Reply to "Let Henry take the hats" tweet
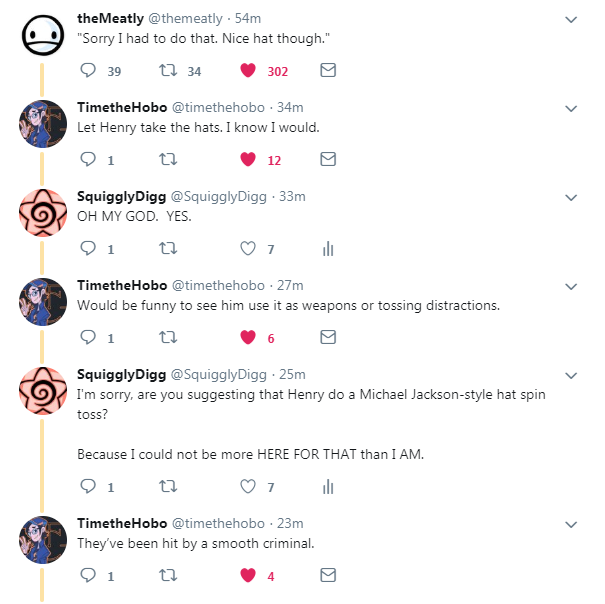The height and width of the screenshot is (604, 605). point(88,160)
